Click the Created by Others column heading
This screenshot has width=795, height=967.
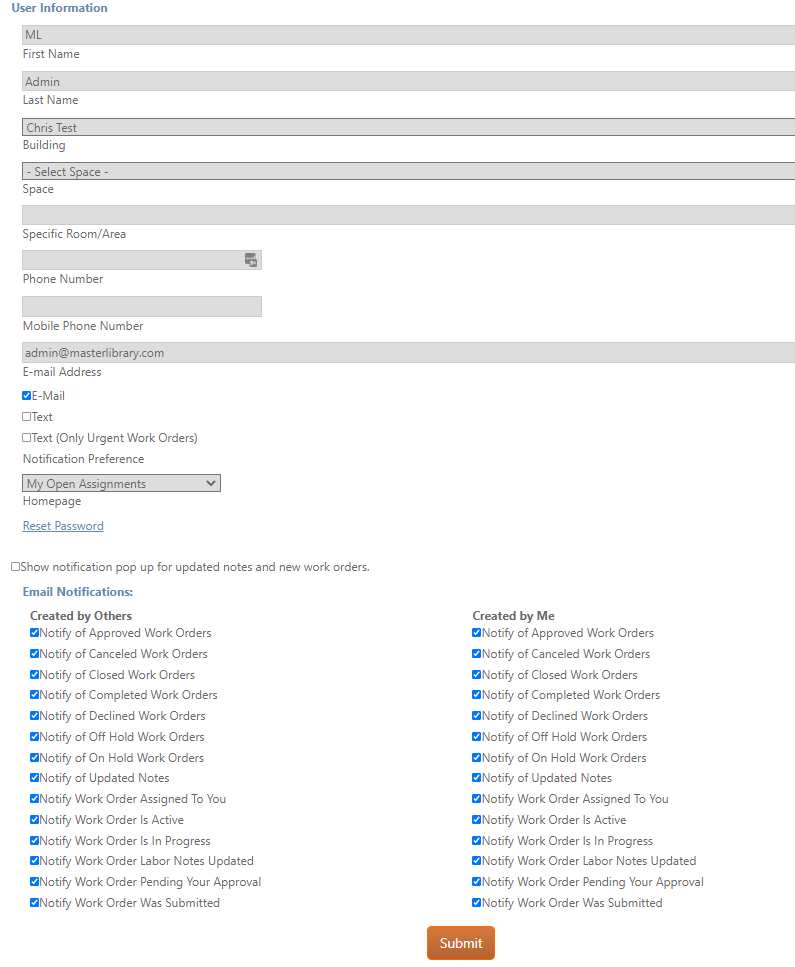pos(81,615)
